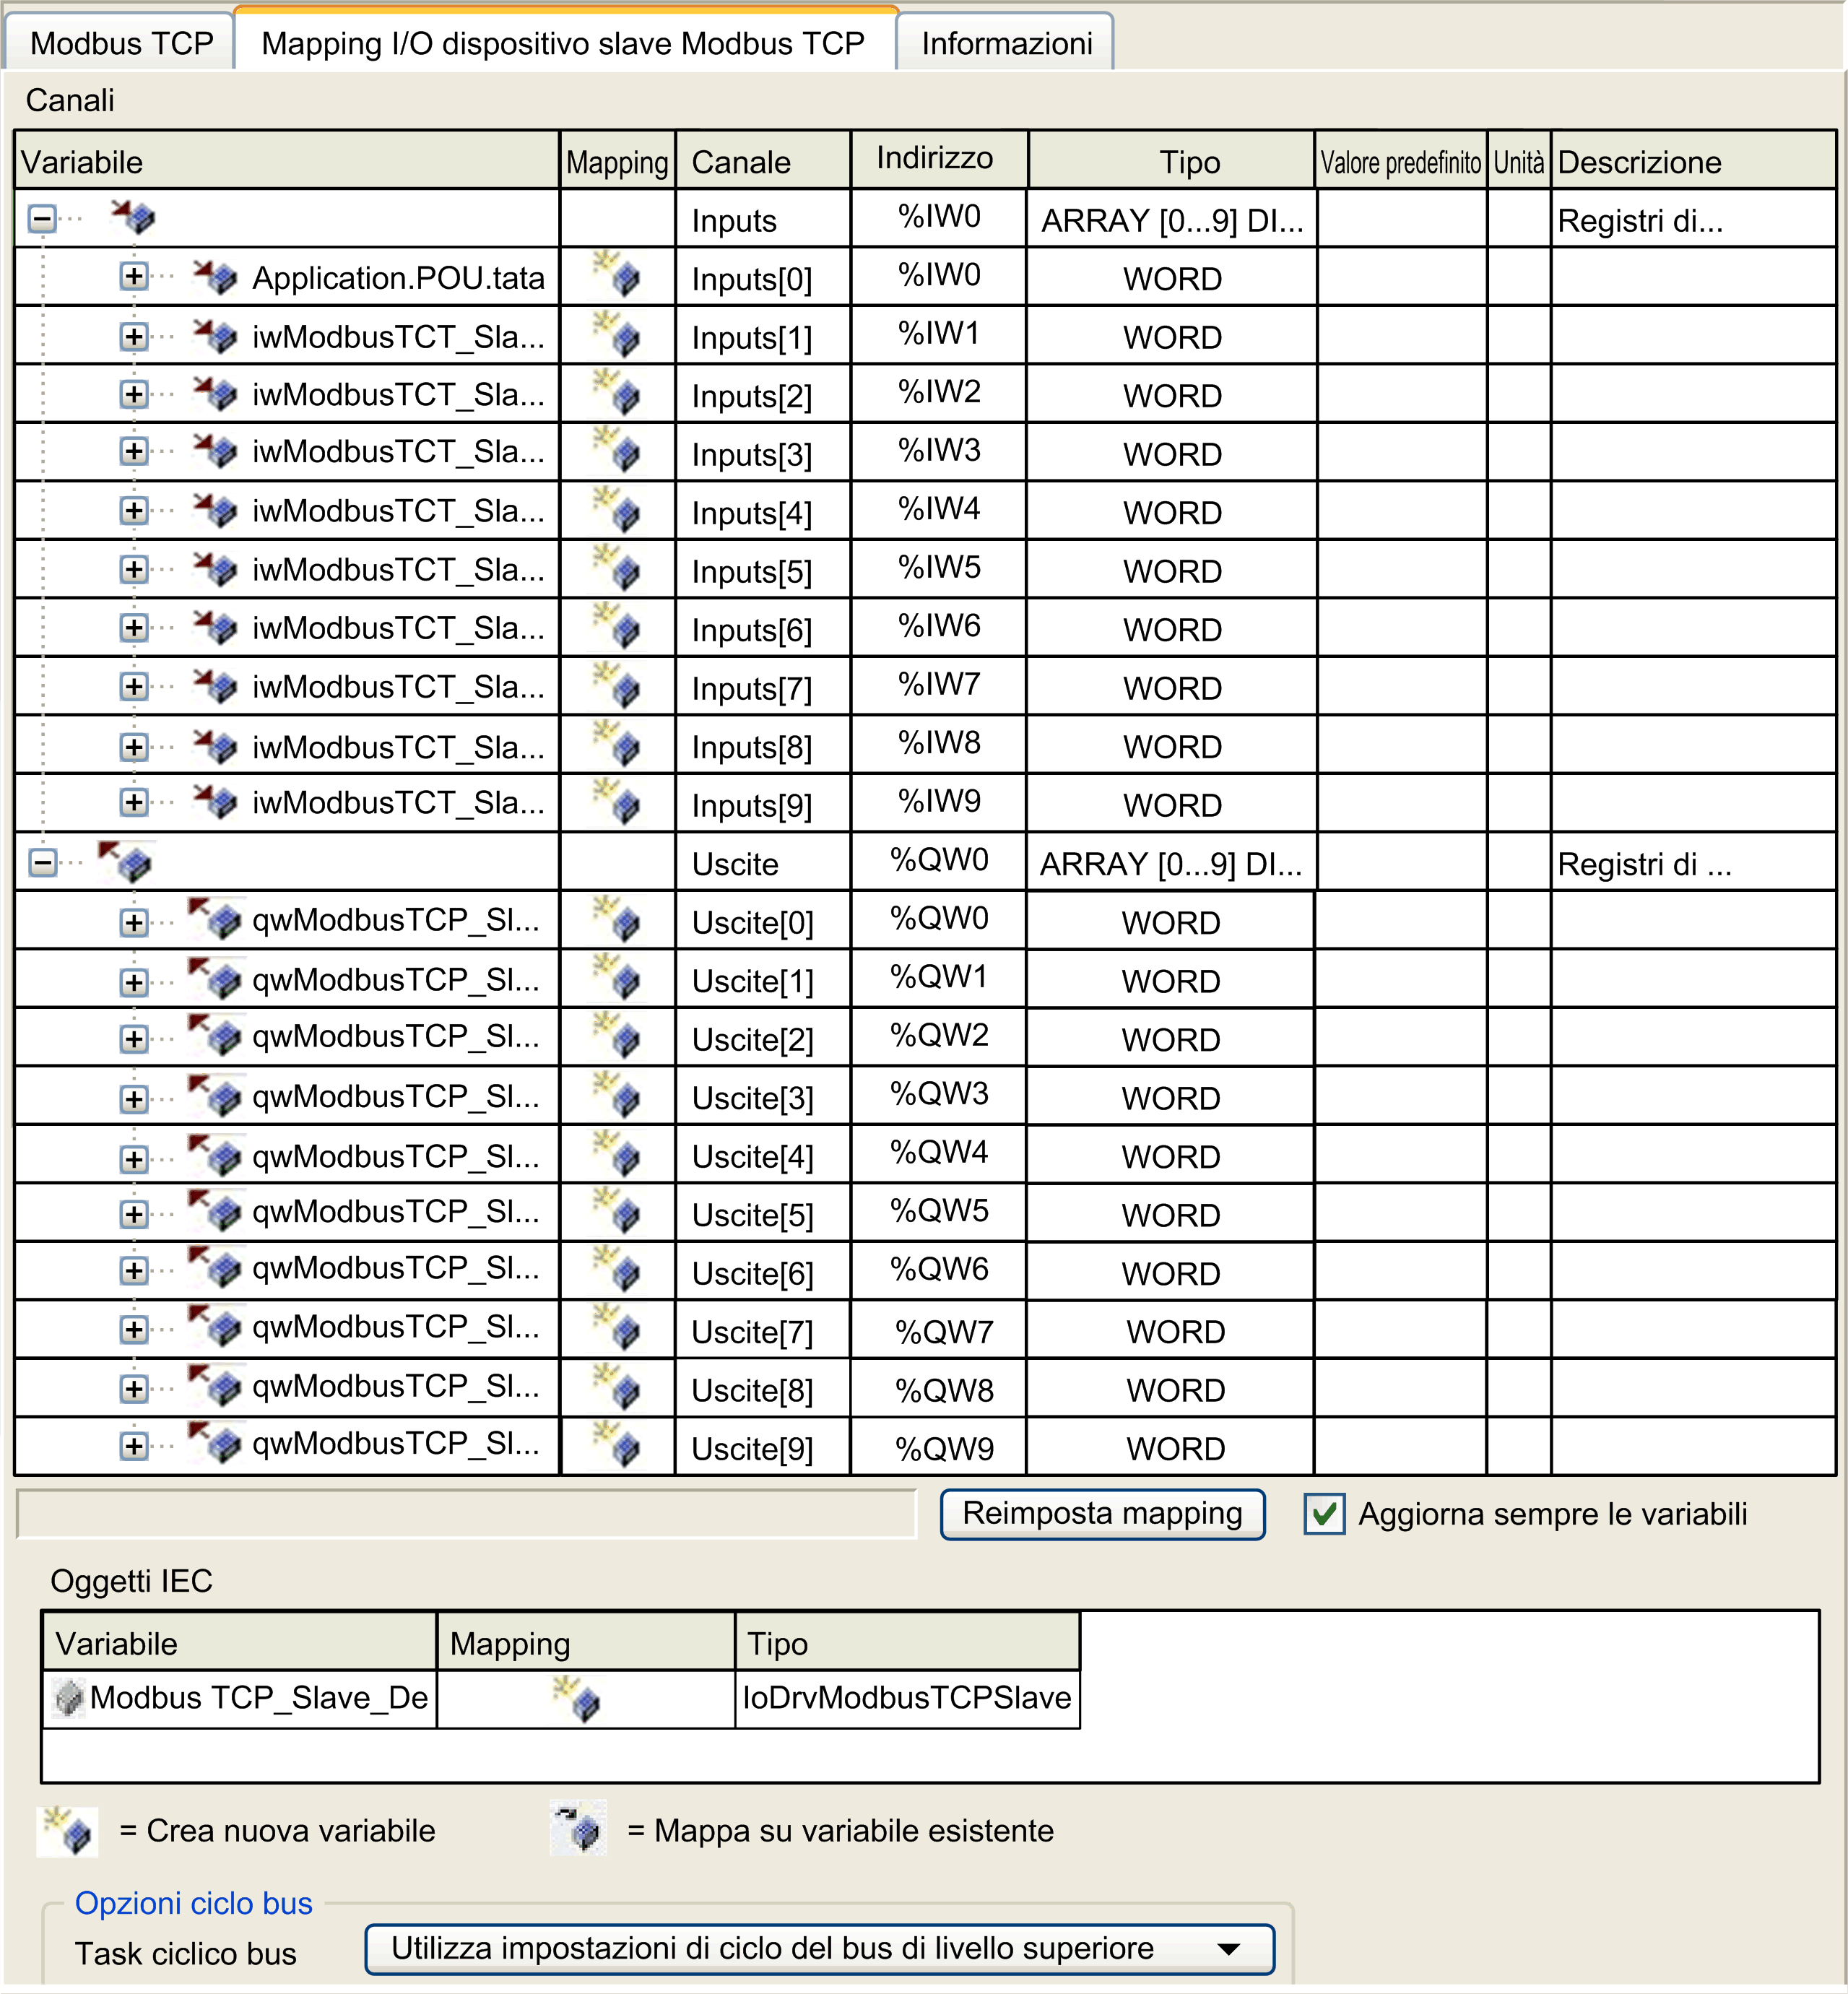The height and width of the screenshot is (1994, 1848).
Task: Select Application.POU.tata variable name
Action: [x=398, y=277]
